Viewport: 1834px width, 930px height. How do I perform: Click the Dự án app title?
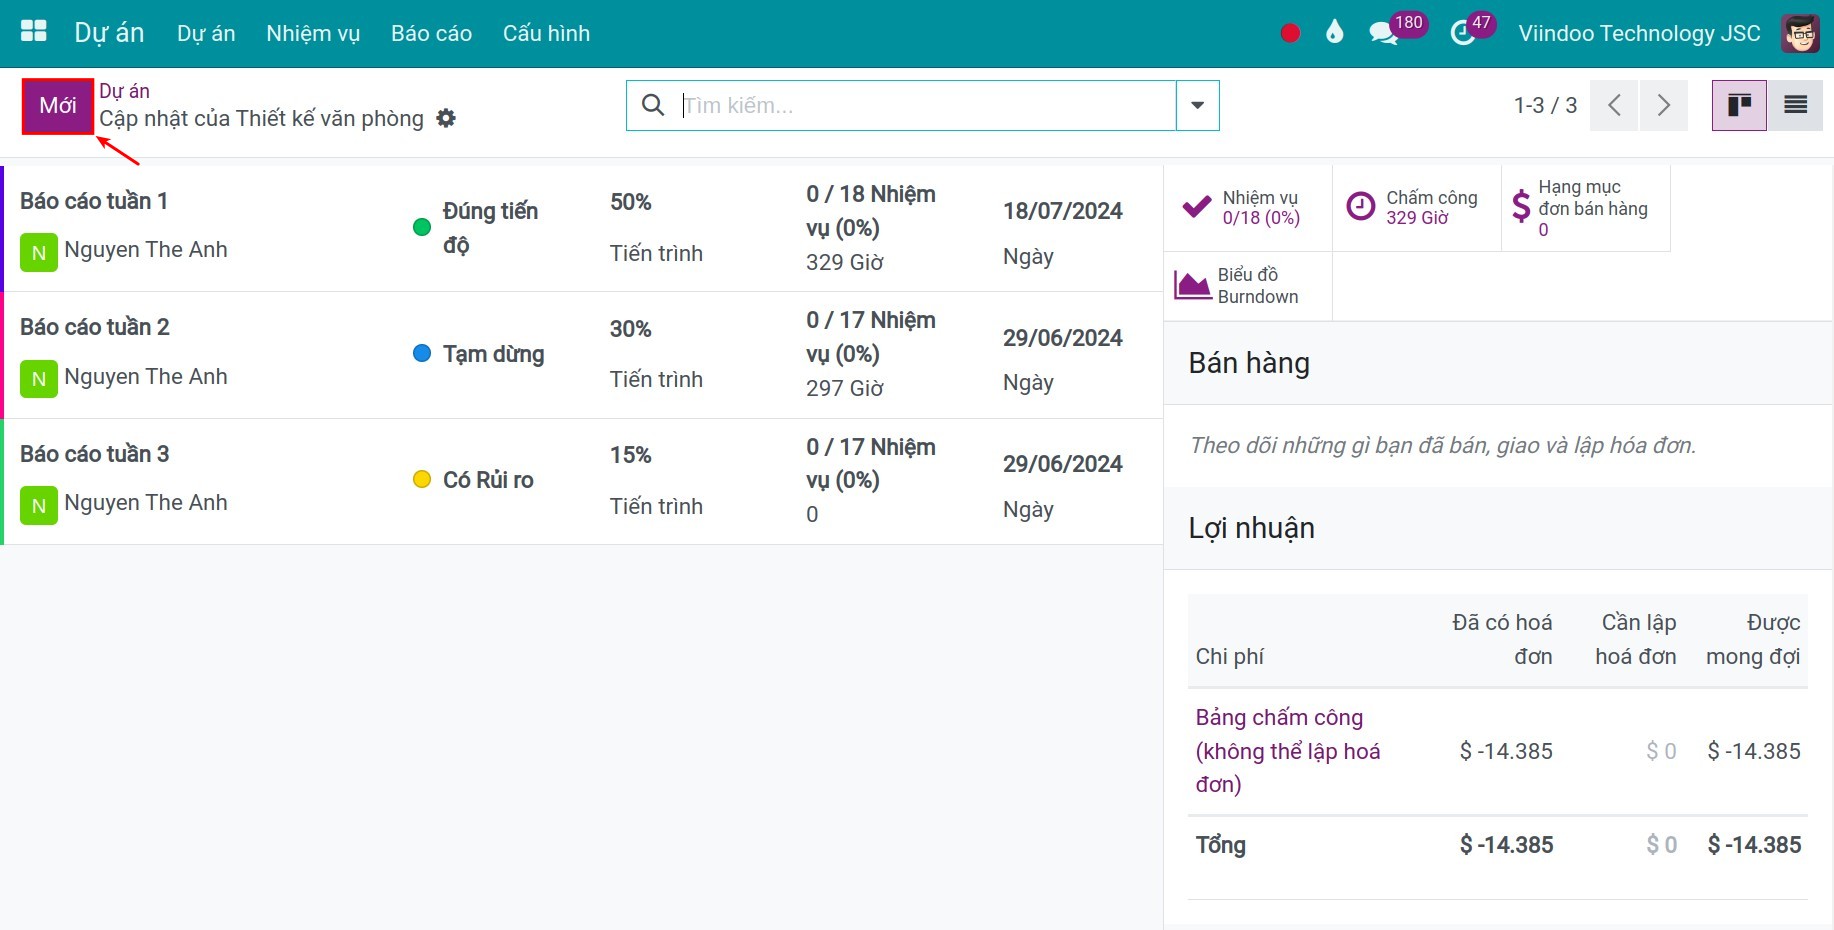(109, 33)
